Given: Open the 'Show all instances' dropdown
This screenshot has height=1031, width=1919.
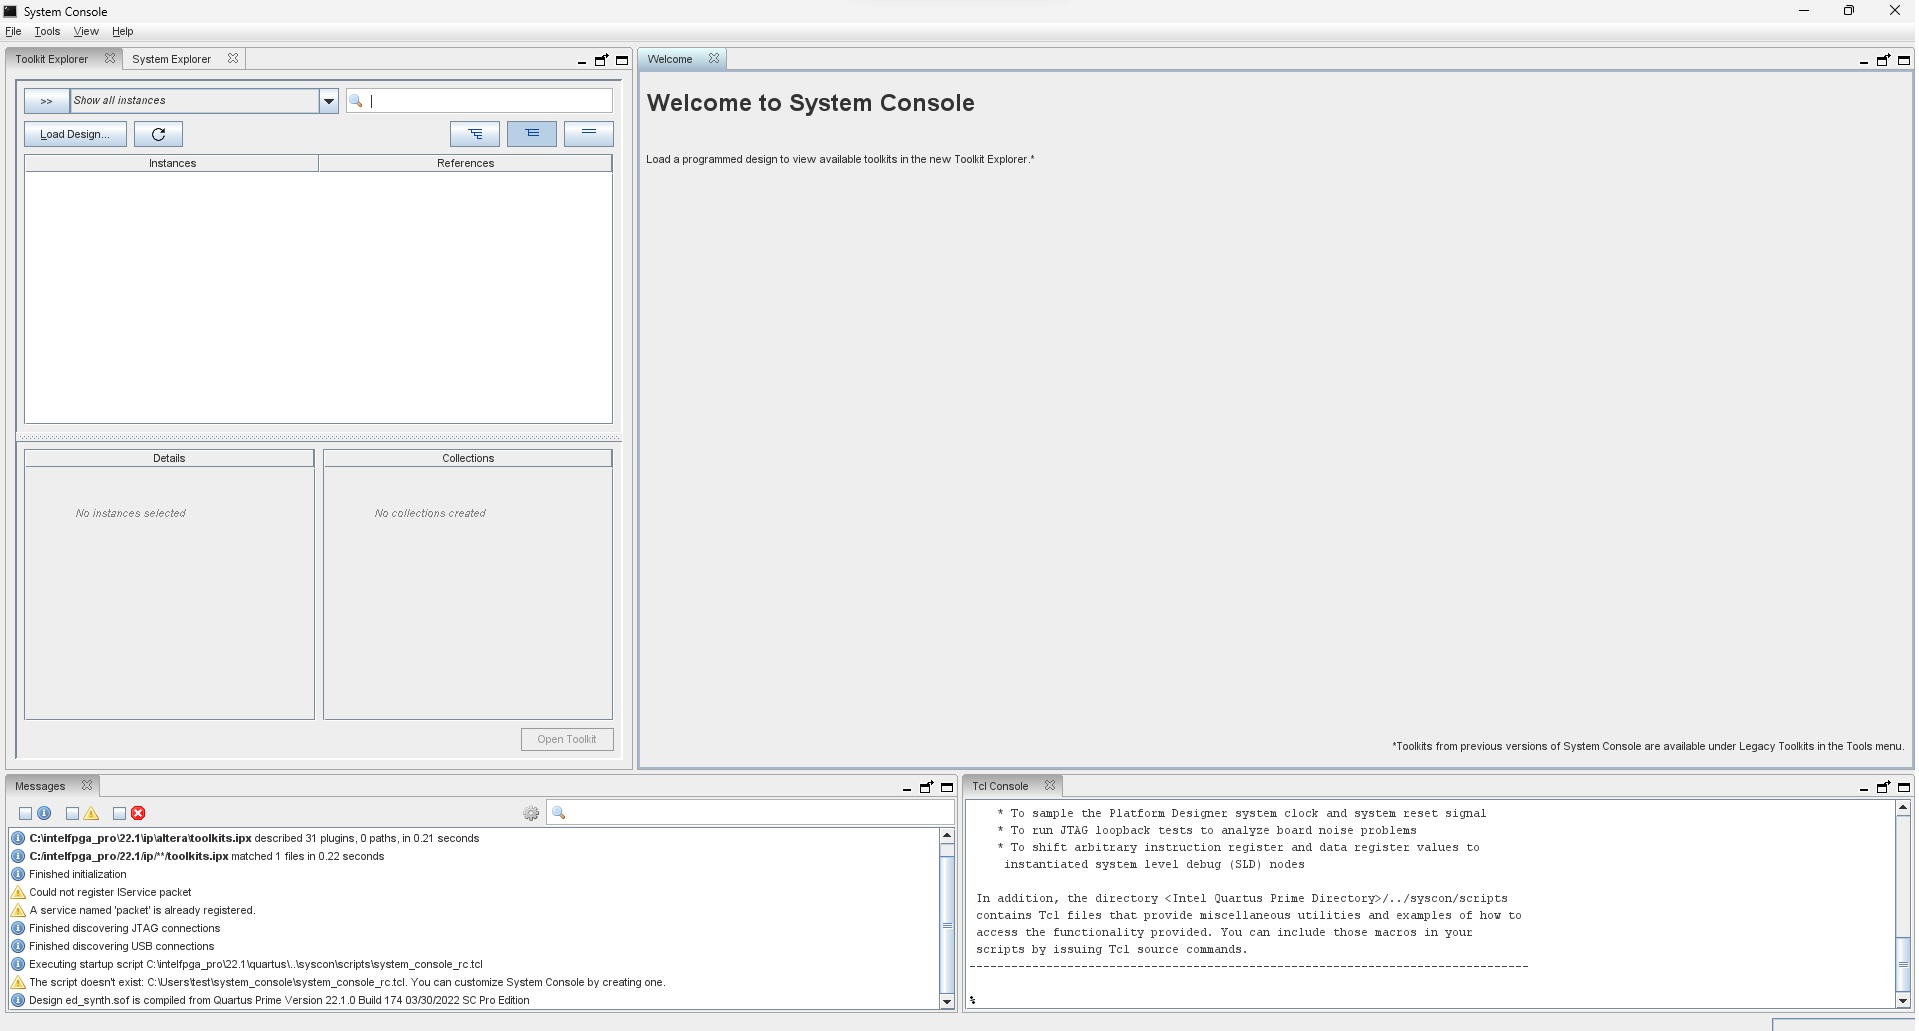Looking at the screenshot, I should 328,101.
